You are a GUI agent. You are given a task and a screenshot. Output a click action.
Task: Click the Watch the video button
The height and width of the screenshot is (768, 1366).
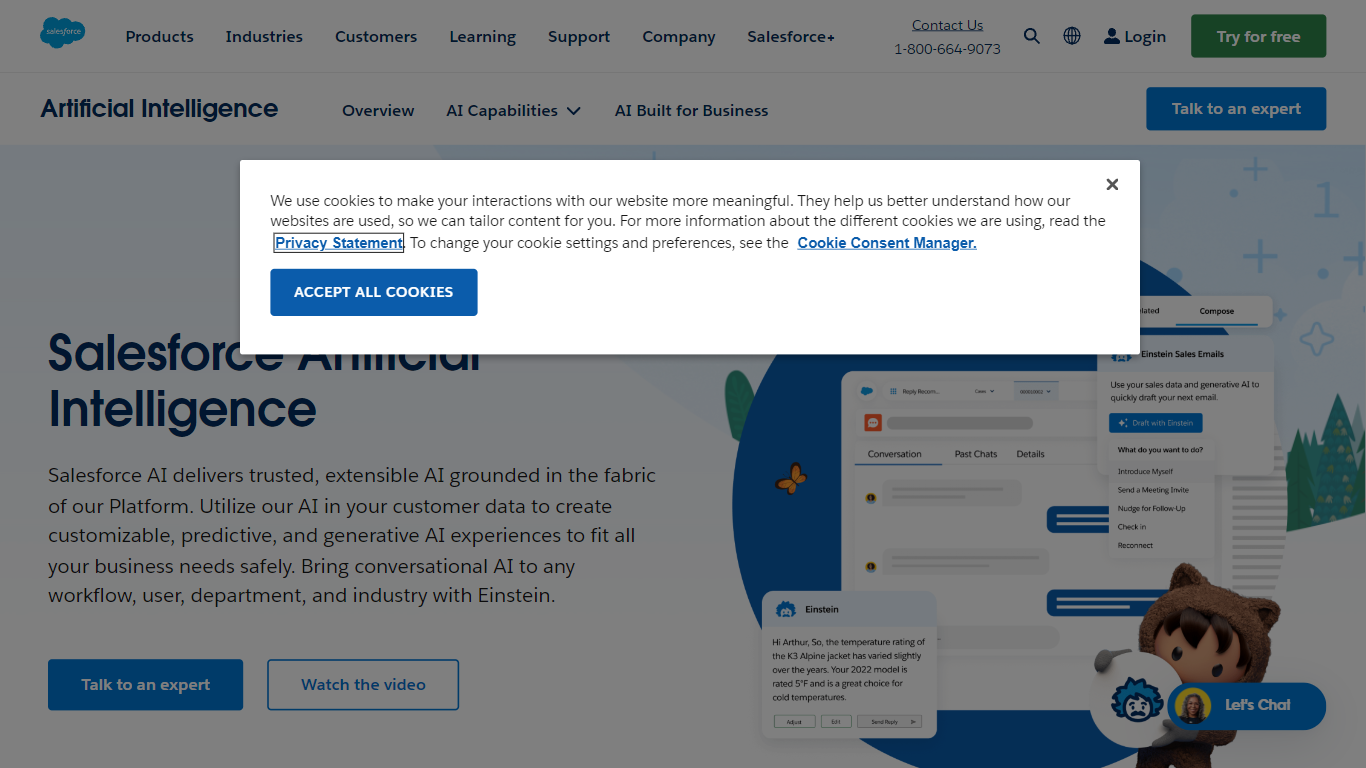(363, 685)
